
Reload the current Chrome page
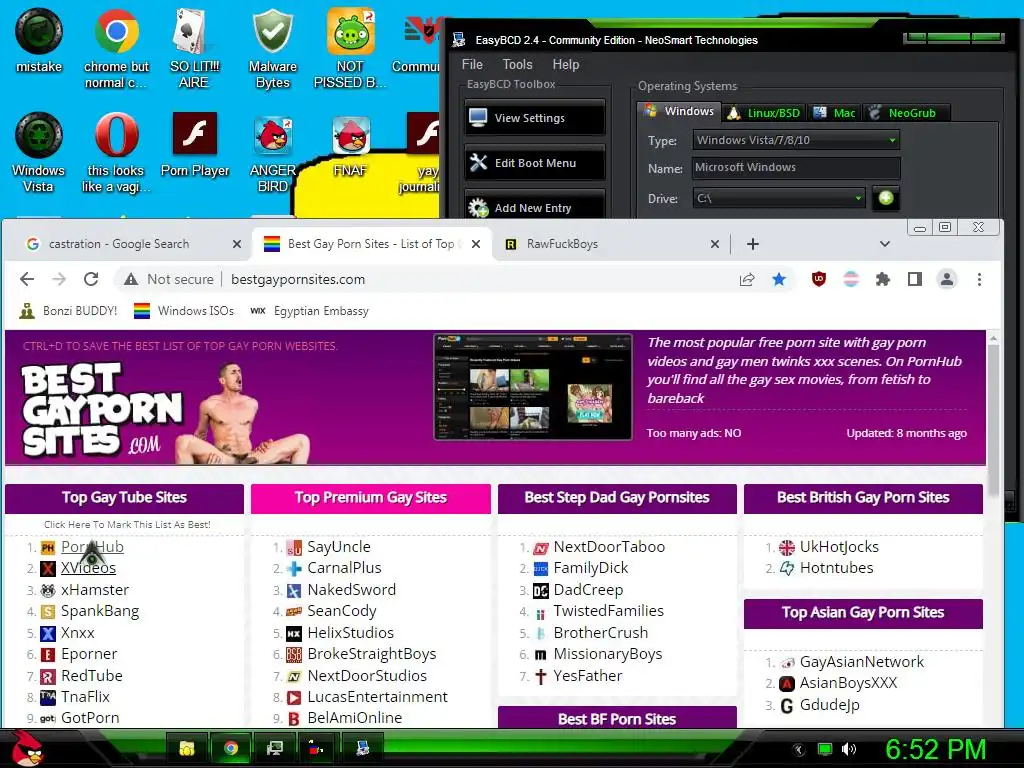[x=91, y=280]
